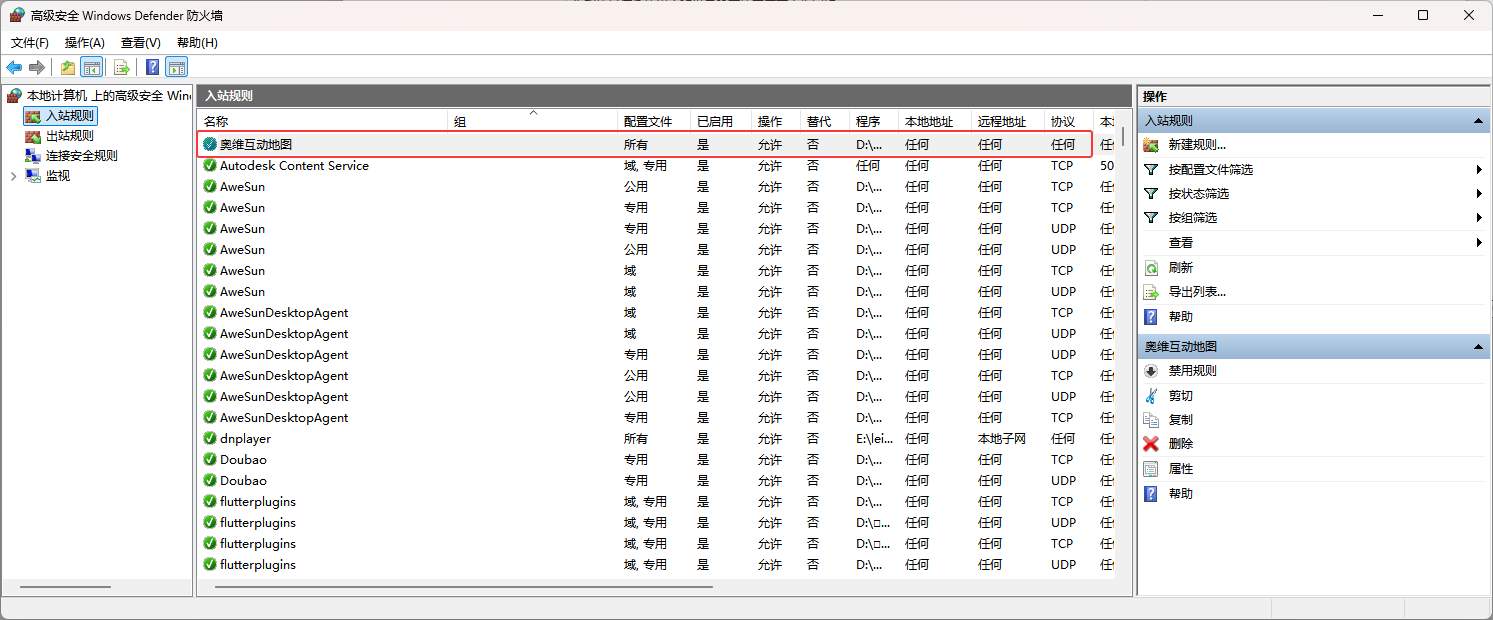The height and width of the screenshot is (620, 1493).
Task: Click the 剪切 scissors icon
Action: (x=1151, y=396)
